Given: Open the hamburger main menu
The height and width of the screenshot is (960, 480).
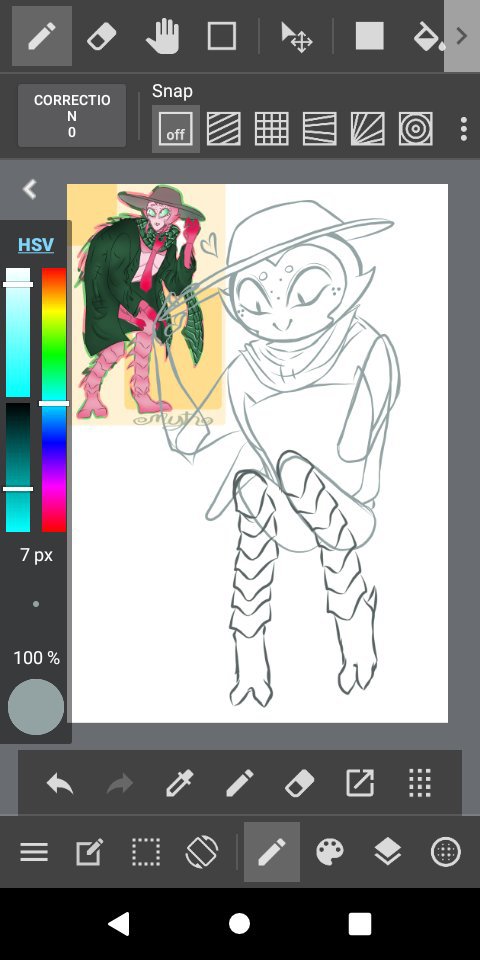Looking at the screenshot, I should pos(34,852).
